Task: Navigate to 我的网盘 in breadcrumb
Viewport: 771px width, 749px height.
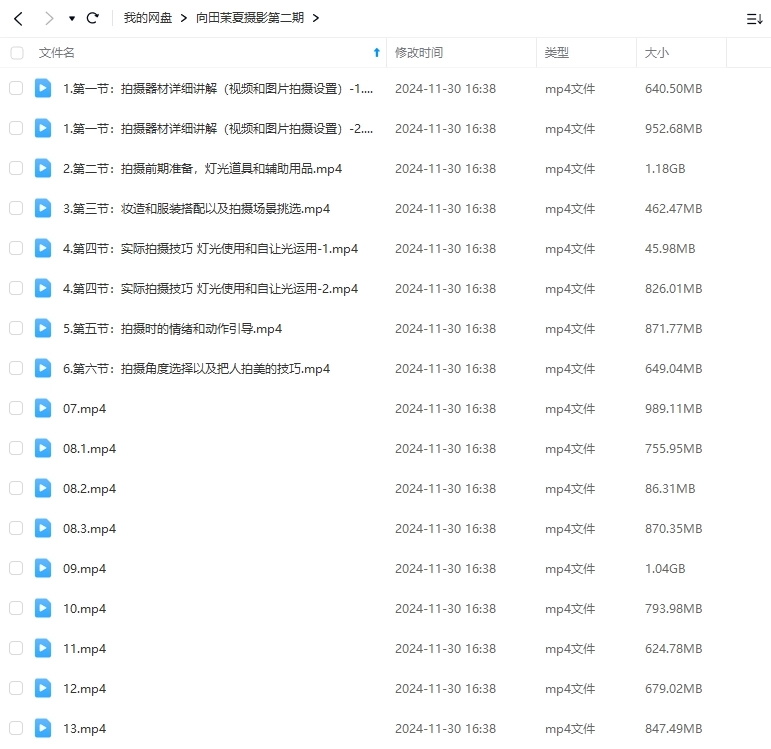Action: pos(148,18)
